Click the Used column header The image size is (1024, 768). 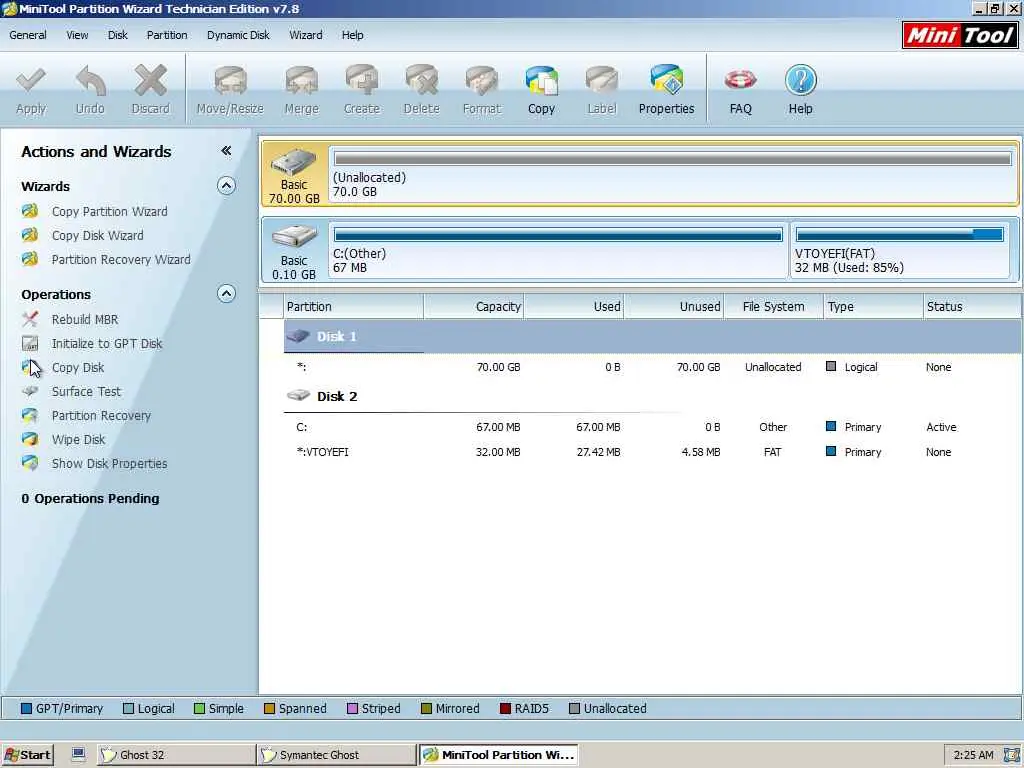click(574, 306)
